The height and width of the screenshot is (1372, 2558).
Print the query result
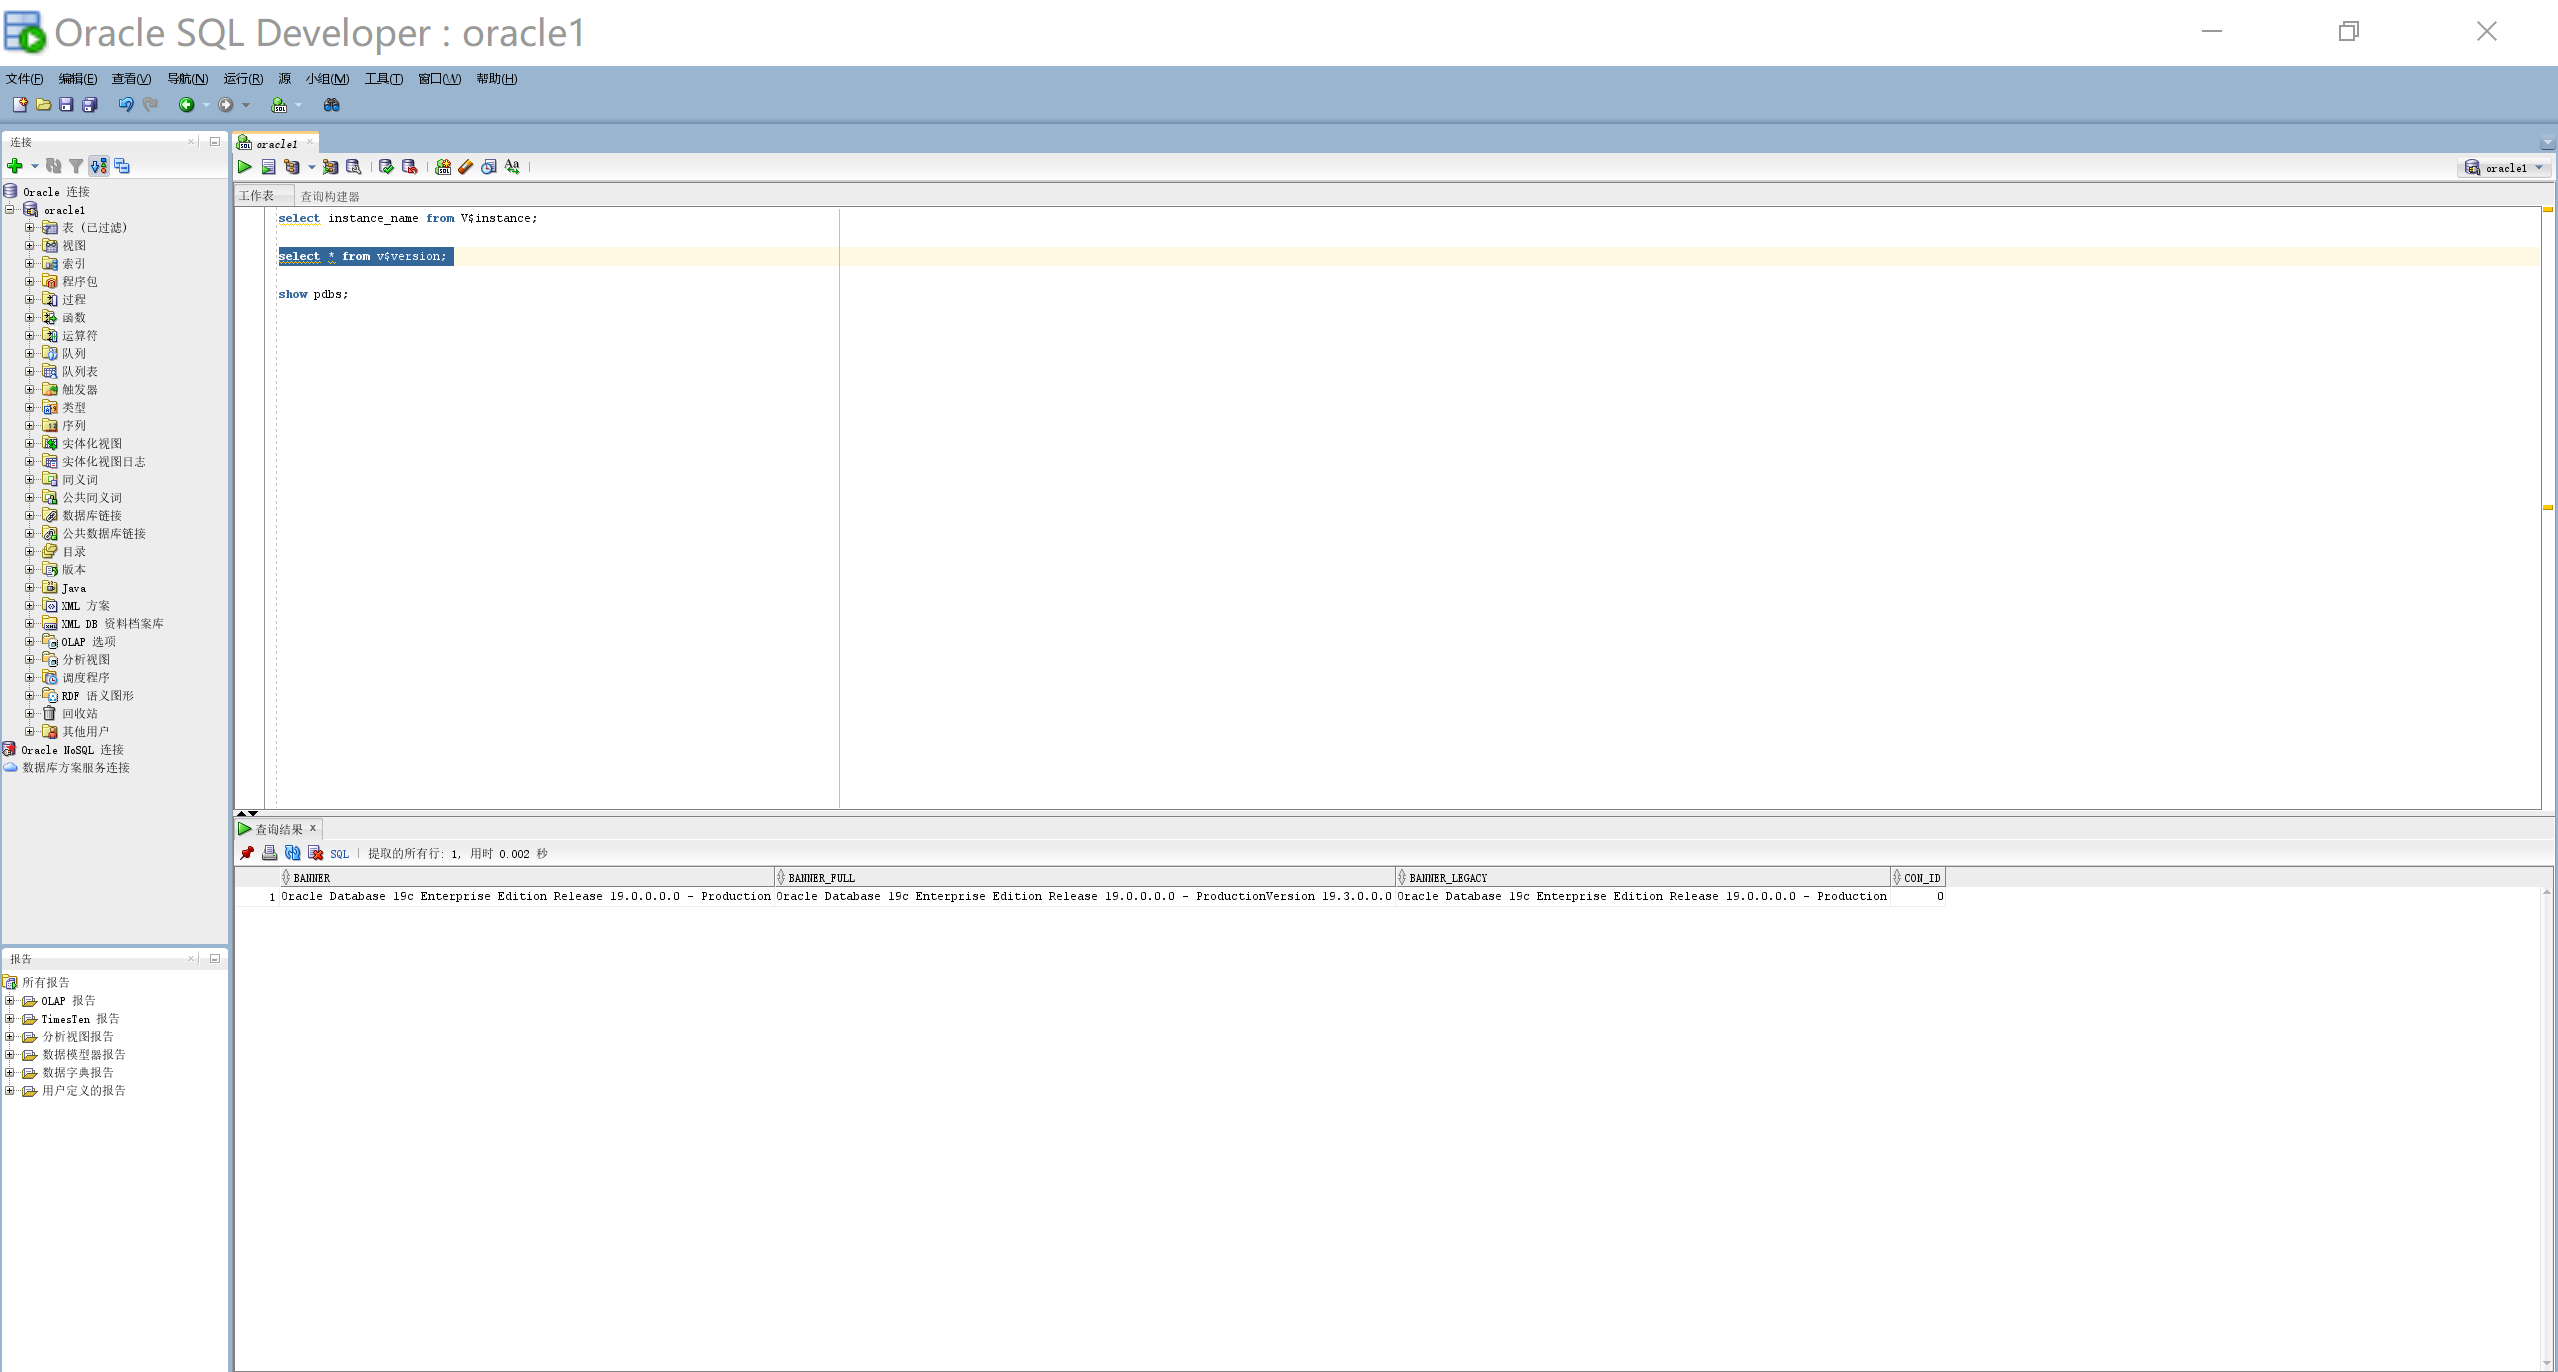269,853
